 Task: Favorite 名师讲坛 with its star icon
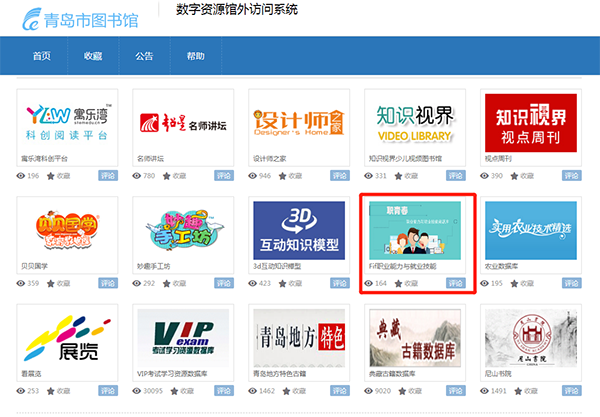click(x=166, y=176)
